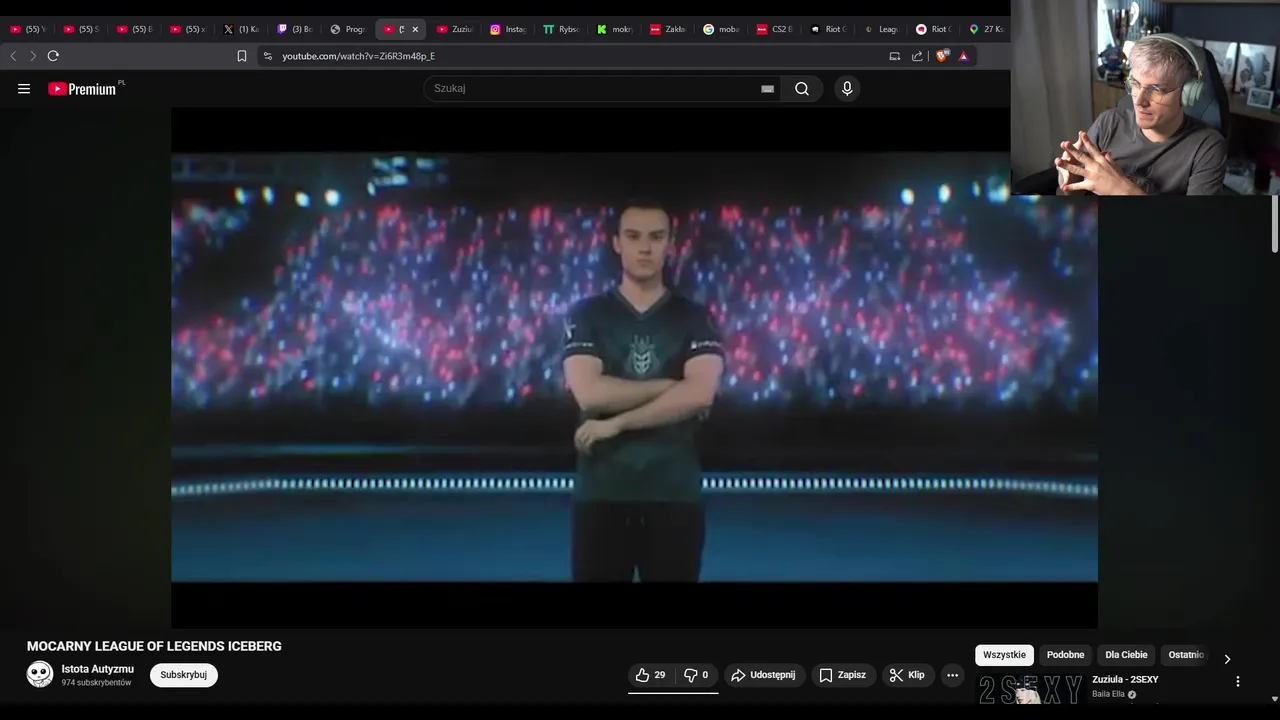Switch to the Kick mokry tab

[615, 29]
